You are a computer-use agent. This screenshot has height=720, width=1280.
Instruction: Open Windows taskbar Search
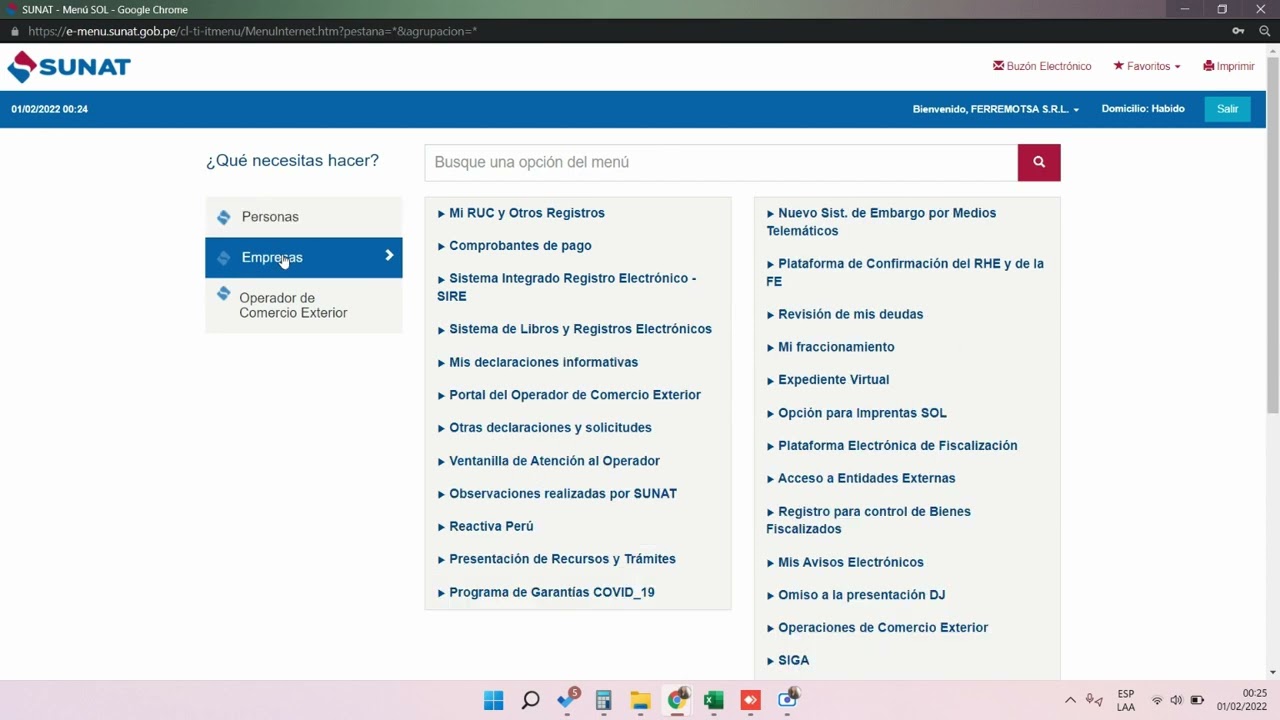pos(530,700)
